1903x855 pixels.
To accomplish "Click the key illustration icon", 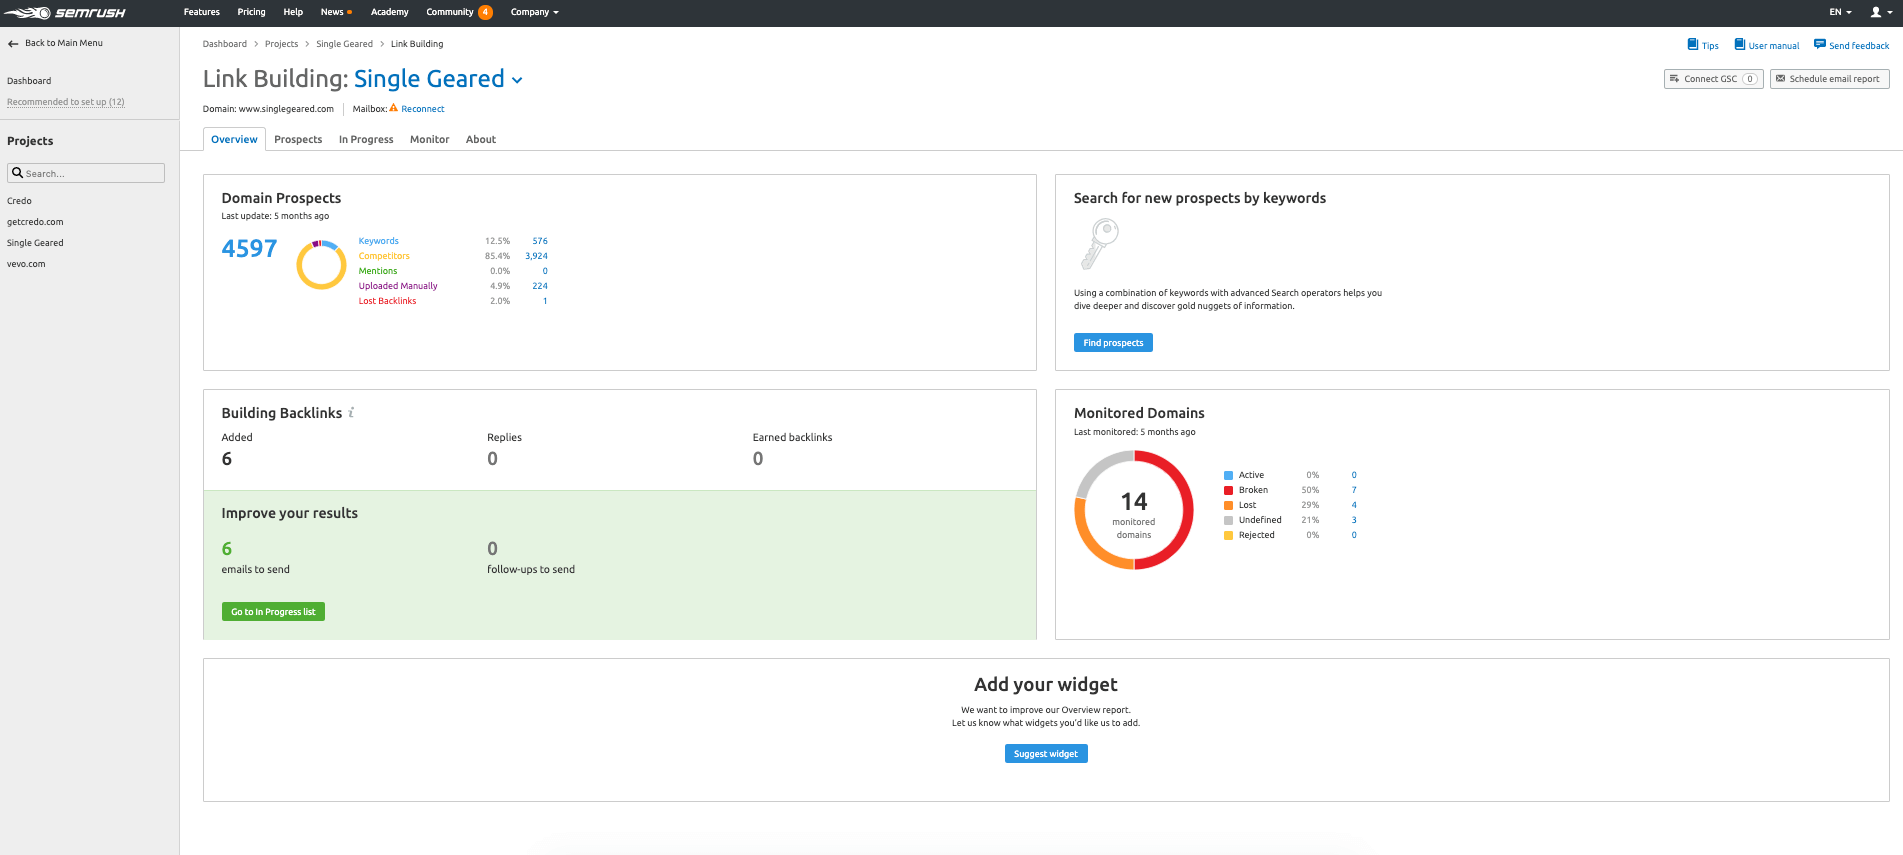I will [1099, 245].
